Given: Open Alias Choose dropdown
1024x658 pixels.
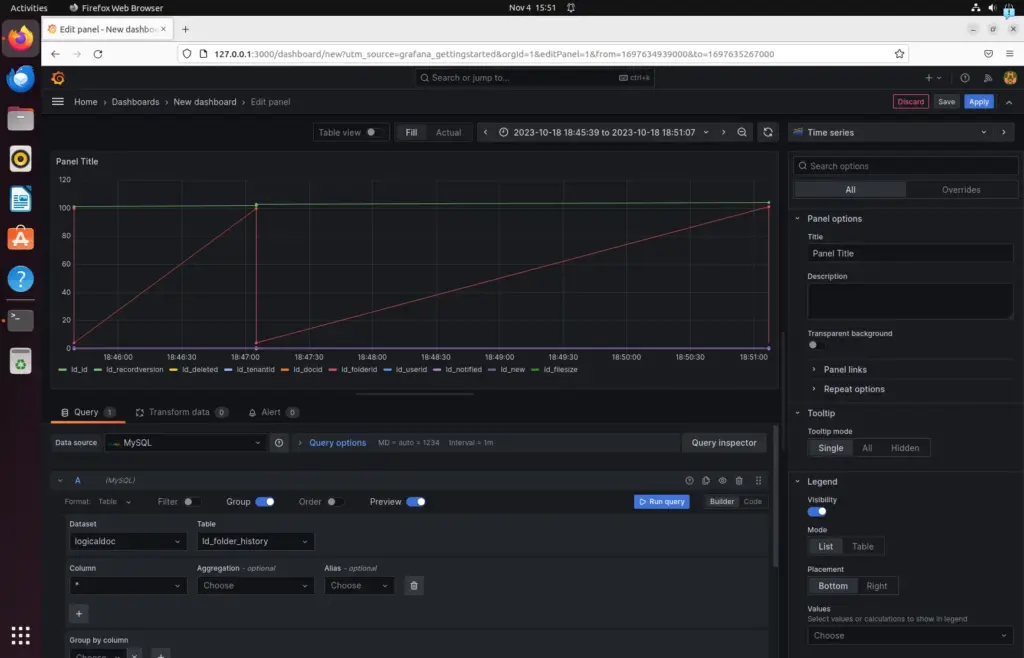Looking at the screenshot, I should pyautogui.click(x=359, y=586).
